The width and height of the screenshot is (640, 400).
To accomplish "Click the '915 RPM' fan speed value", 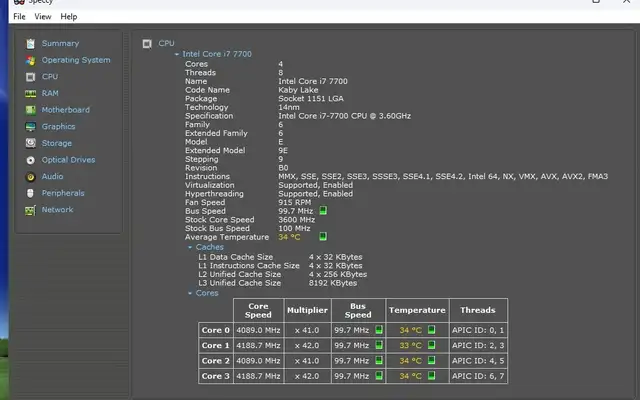I will tap(295, 202).
